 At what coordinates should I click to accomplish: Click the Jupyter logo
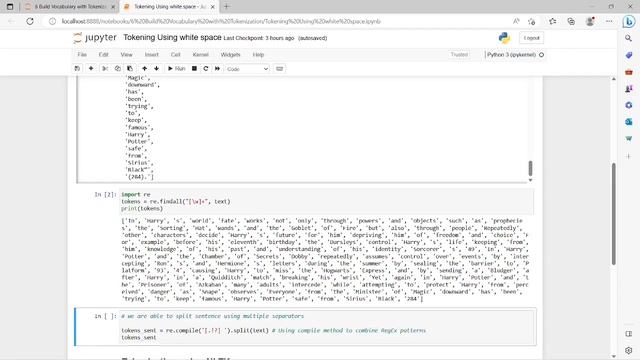(95, 38)
